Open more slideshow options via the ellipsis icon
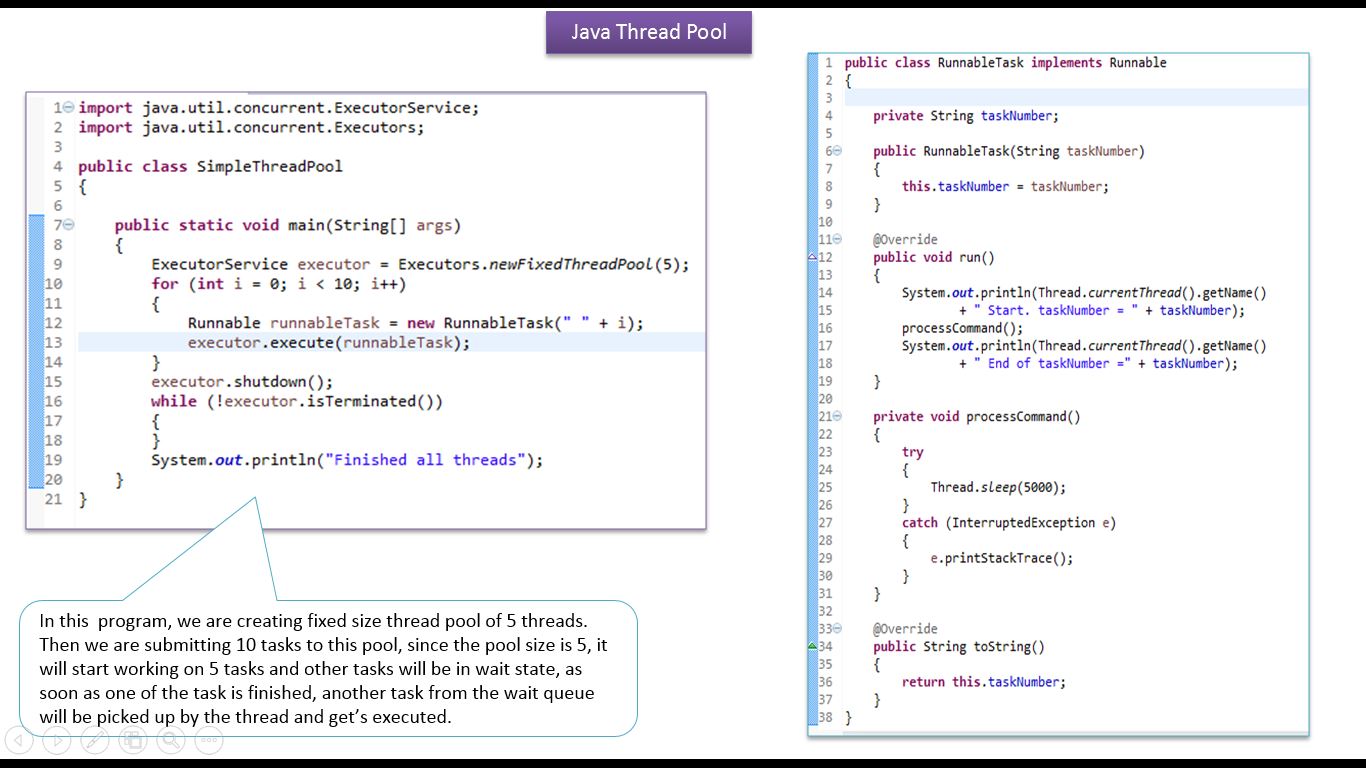The height and width of the screenshot is (768, 1366). [x=208, y=741]
